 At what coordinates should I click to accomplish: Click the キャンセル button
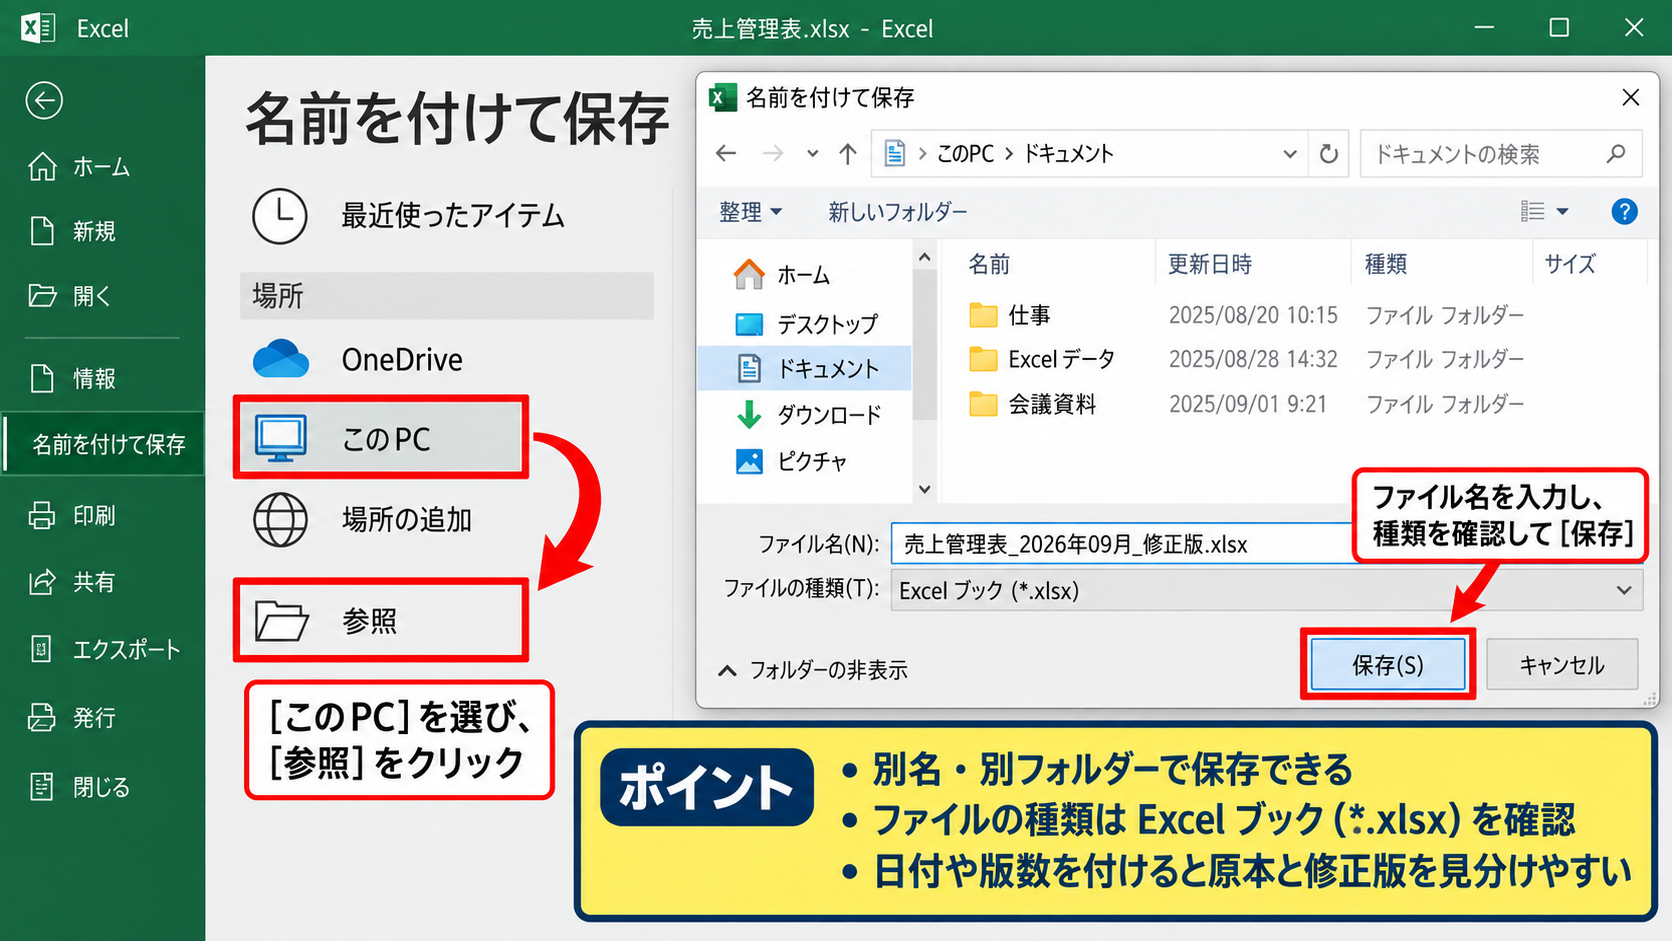(1562, 665)
